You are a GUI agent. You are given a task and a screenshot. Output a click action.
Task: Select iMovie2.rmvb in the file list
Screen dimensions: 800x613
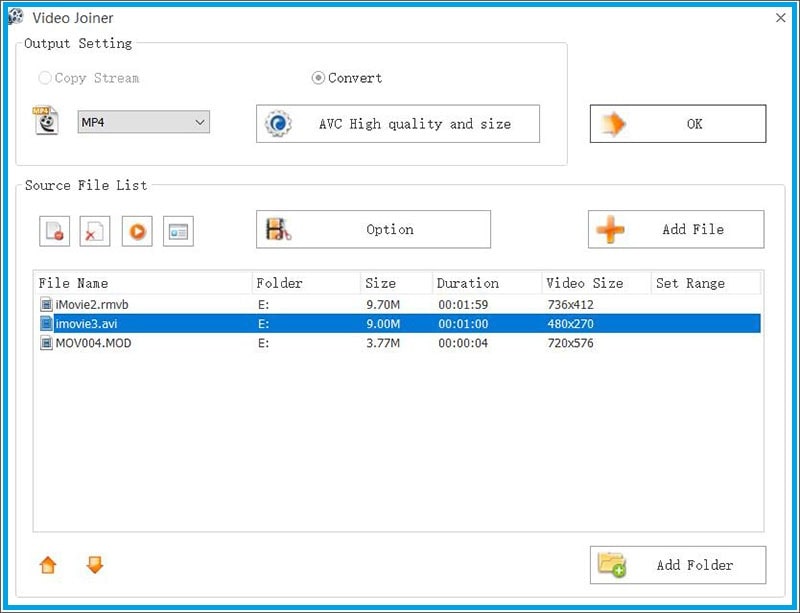(92, 303)
